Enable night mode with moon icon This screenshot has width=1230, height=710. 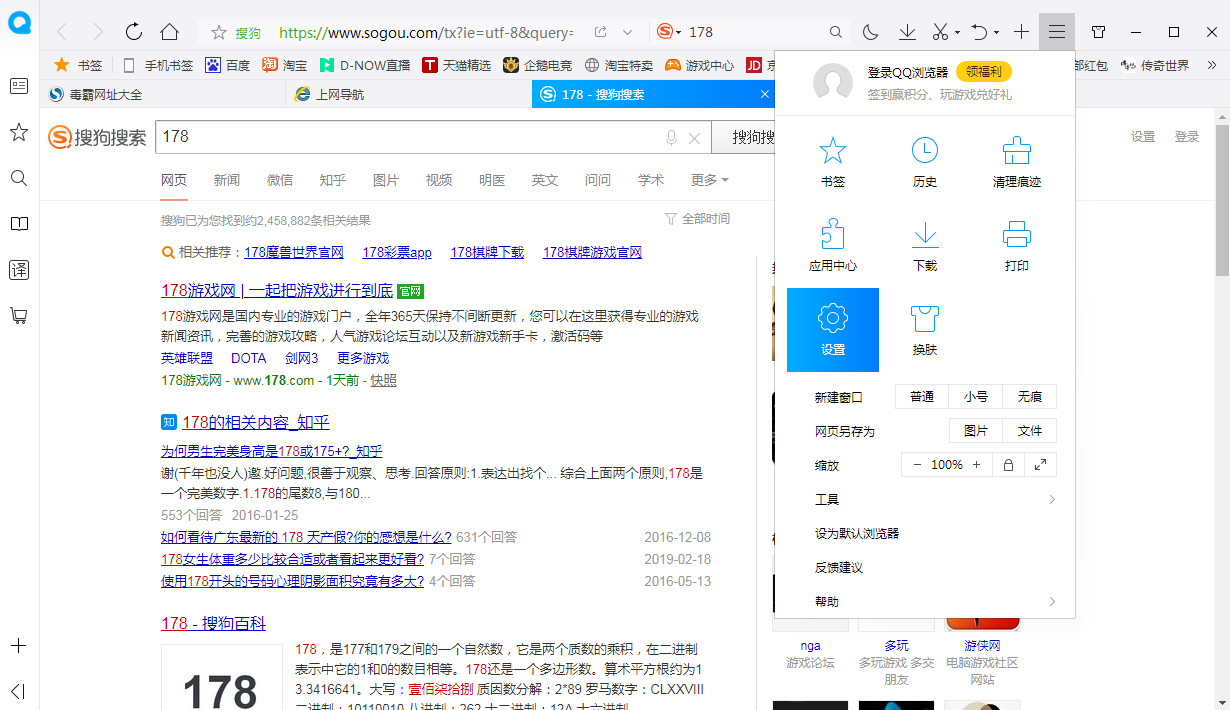869,31
